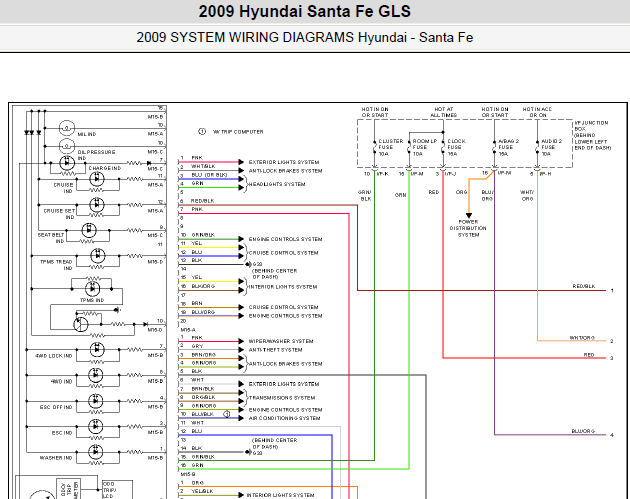Click the 'ANTI-THEFT SYSTEM' reference
The width and height of the screenshot is (630, 499).
[276, 350]
